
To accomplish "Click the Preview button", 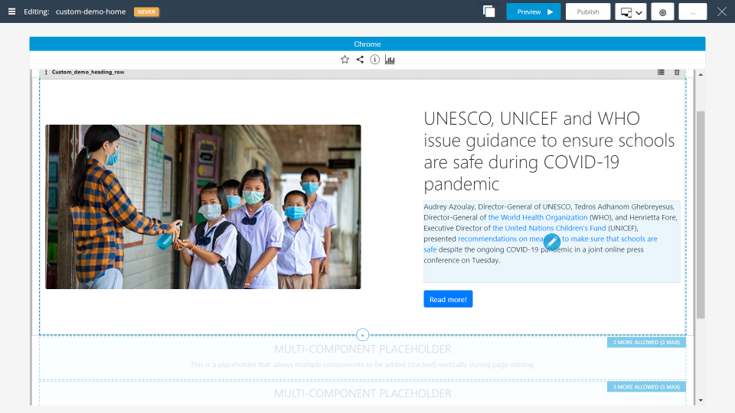I will [533, 12].
